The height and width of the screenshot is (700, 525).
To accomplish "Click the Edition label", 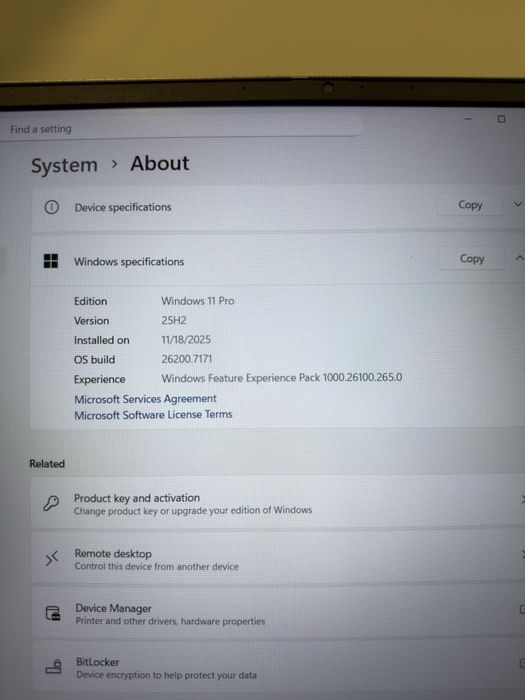I will (91, 301).
